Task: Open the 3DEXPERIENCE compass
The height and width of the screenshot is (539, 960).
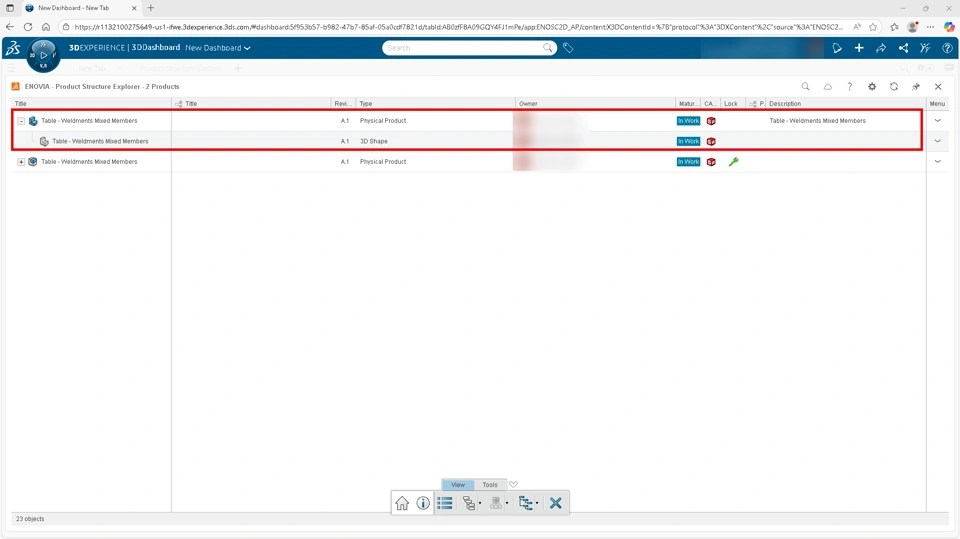Action: [x=43, y=55]
